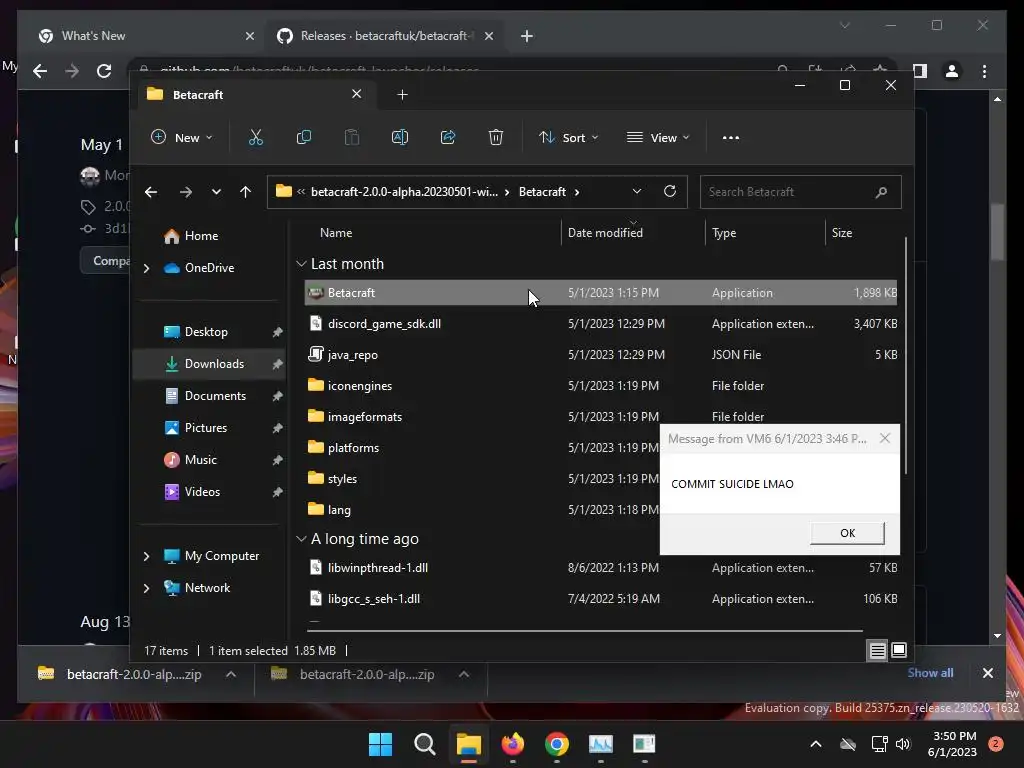Click Show all downloads link

[930, 673]
